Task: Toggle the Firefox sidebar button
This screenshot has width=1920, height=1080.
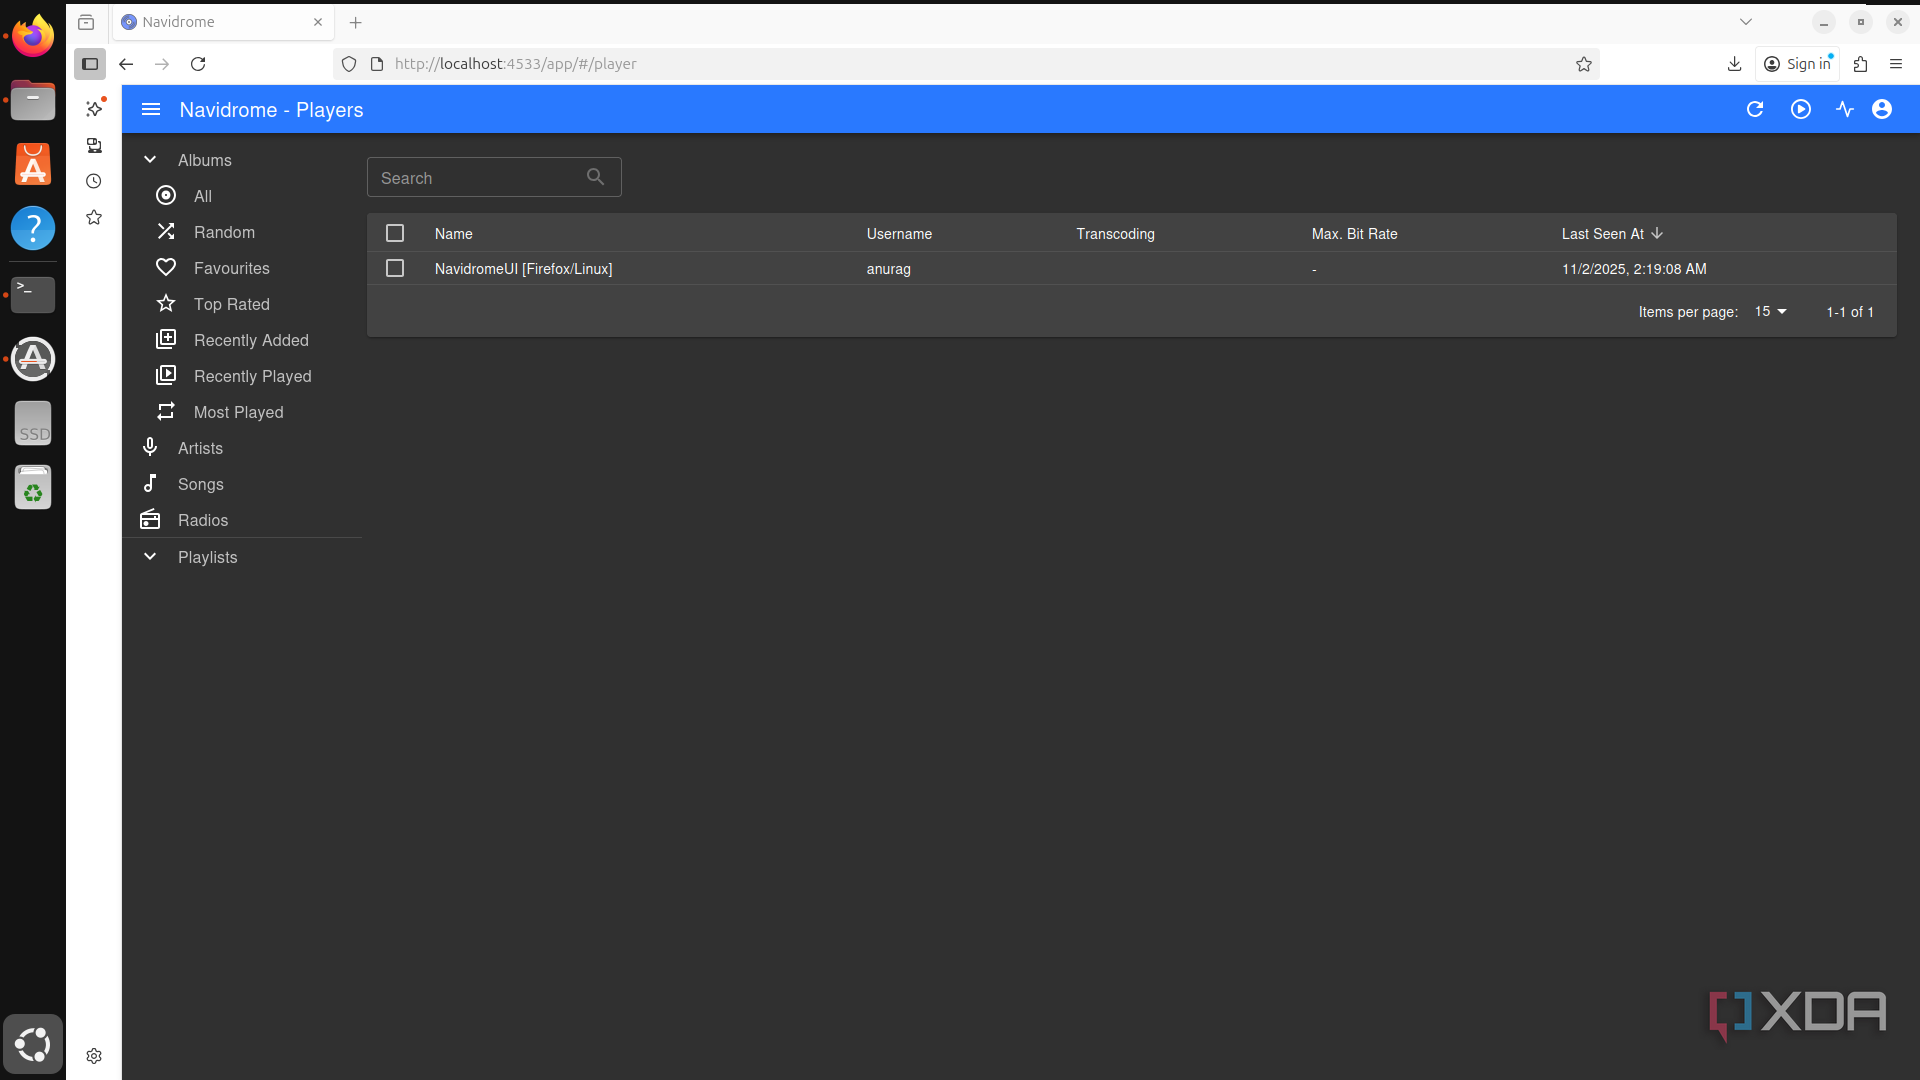Action: [x=90, y=64]
